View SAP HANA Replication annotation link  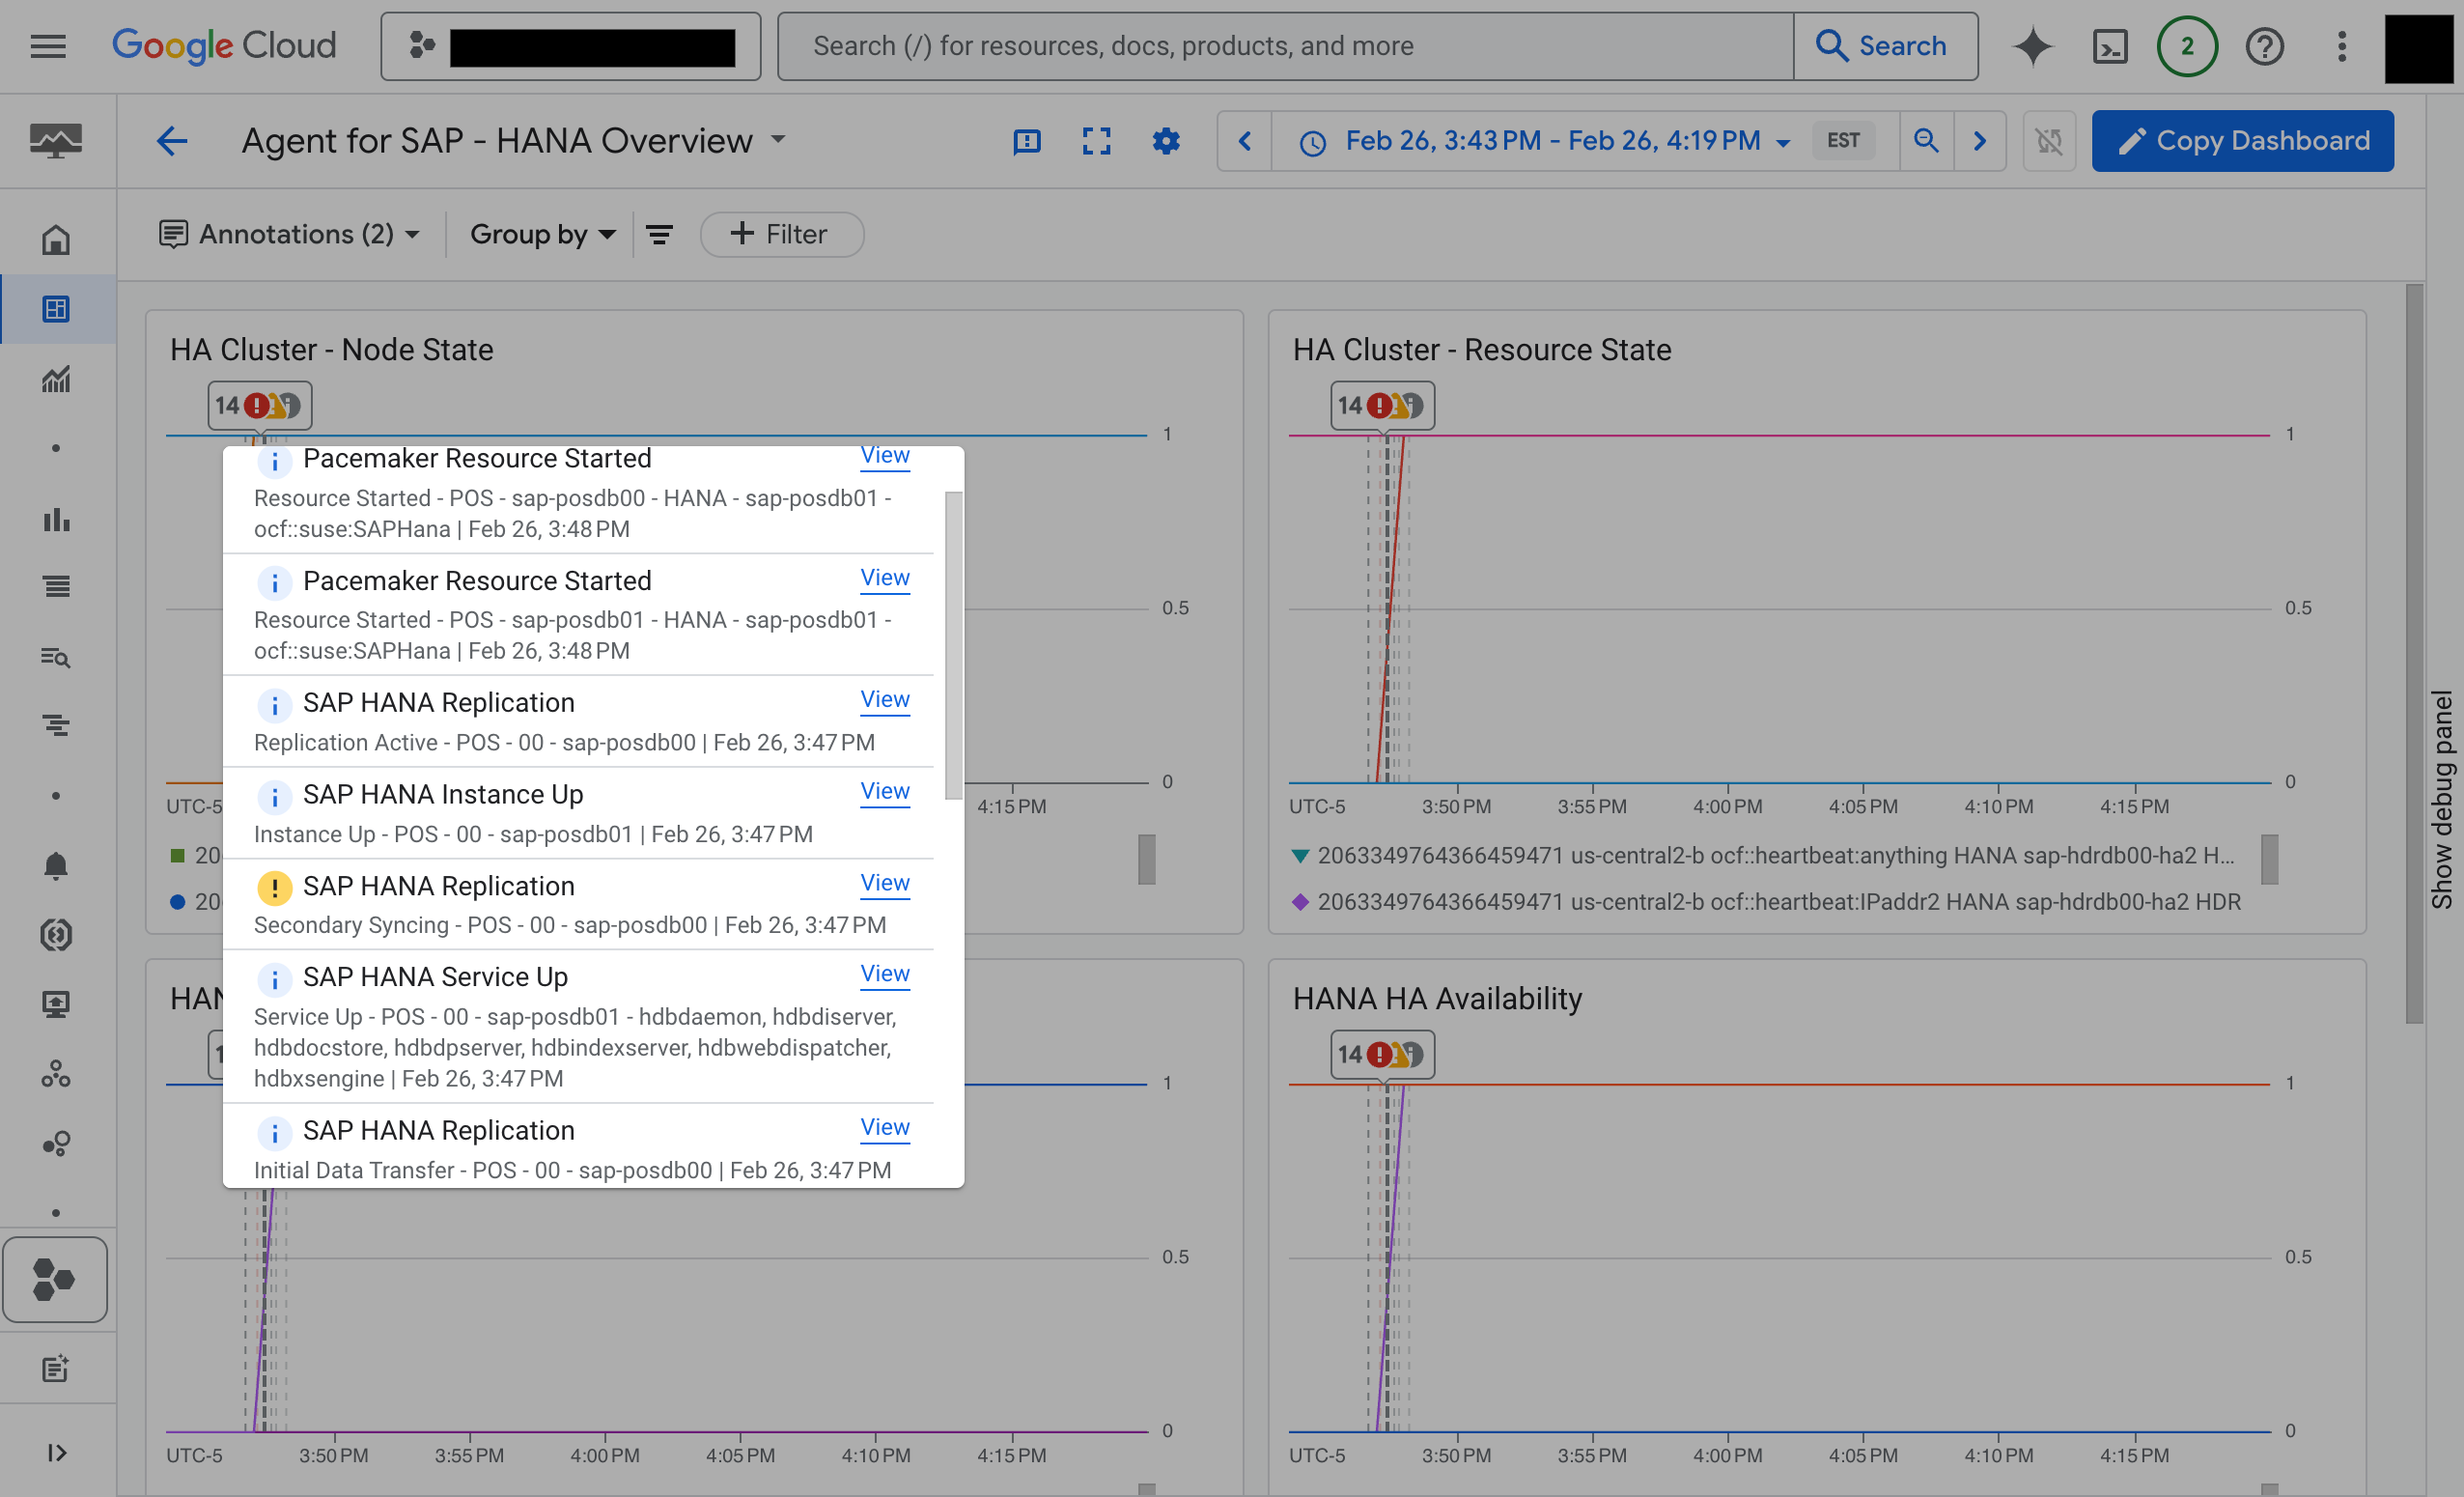click(x=883, y=701)
